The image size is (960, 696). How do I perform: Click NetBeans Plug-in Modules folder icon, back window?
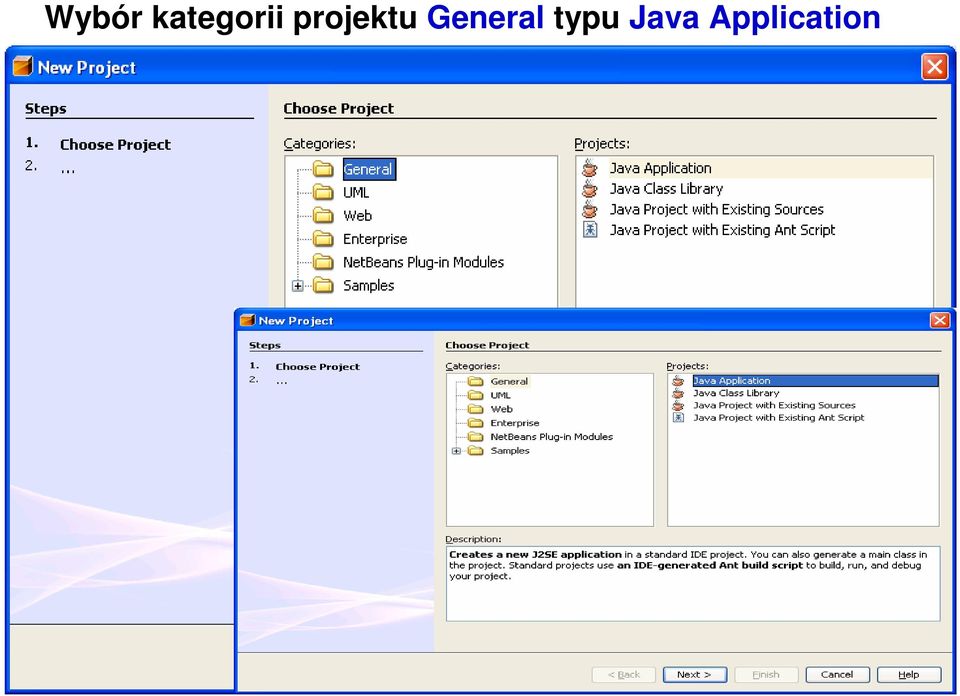(x=323, y=262)
